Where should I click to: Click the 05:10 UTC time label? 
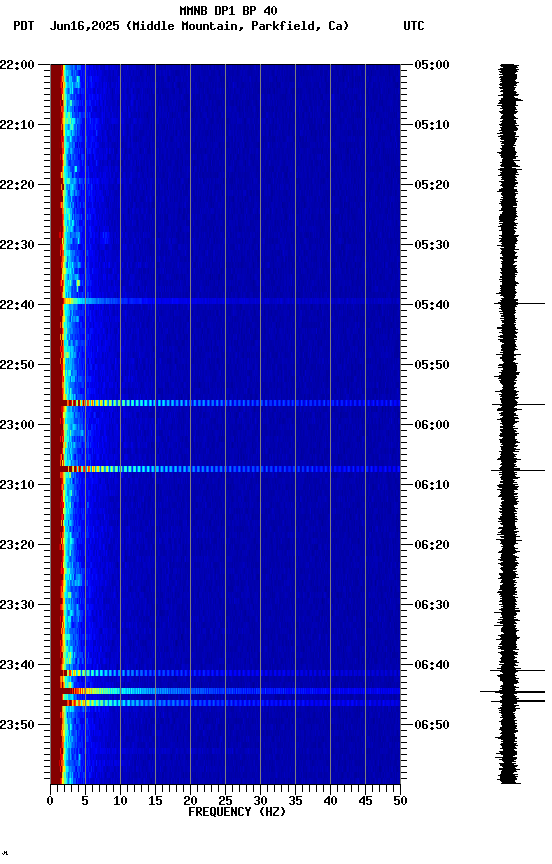click(432, 125)
